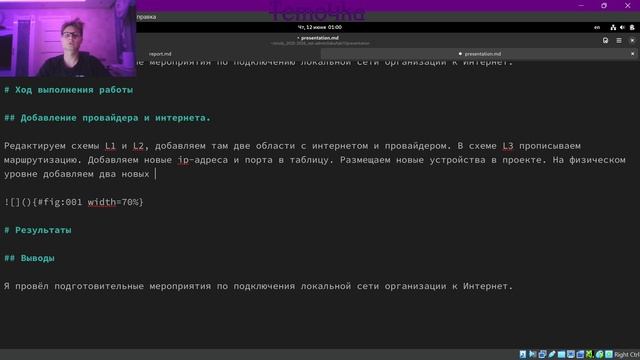Open the power menu icon in the top bar
This screenshot has width=640, height=360.
pyautogui.click(x=632, y=27)
